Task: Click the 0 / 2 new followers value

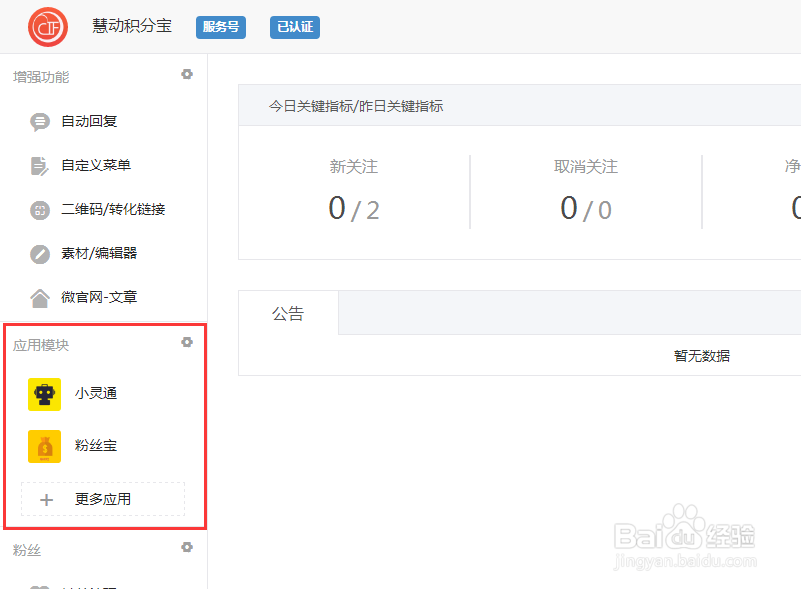Action: (x=354, y=208)
